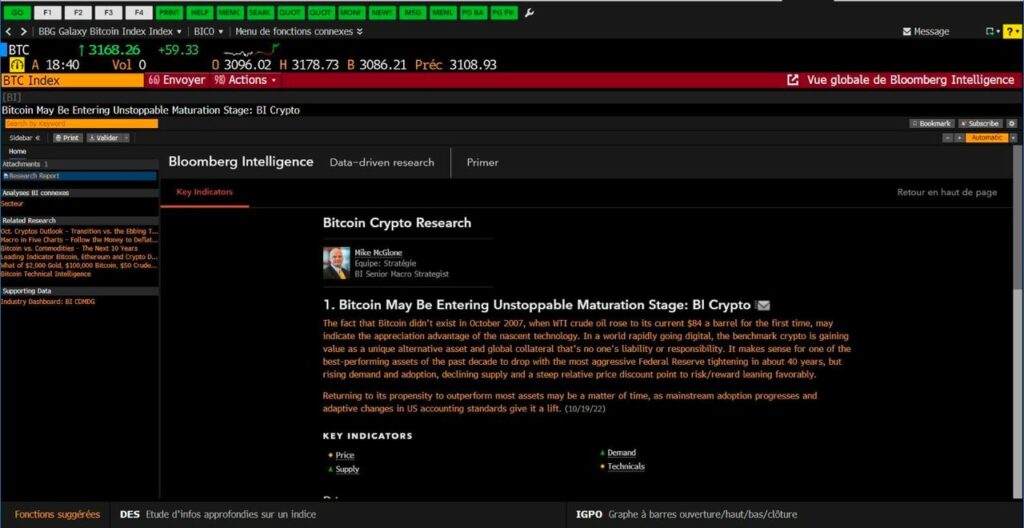This screenshot has height=528, width=1024.
Task: Toggle Subscribe for this research
Action: coord(980,124)
